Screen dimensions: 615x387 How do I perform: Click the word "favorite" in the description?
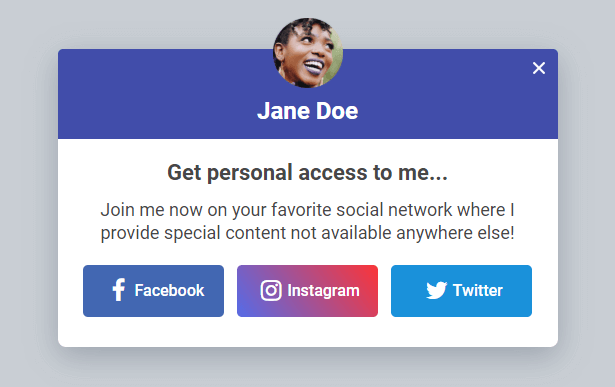tap(301, 210)
